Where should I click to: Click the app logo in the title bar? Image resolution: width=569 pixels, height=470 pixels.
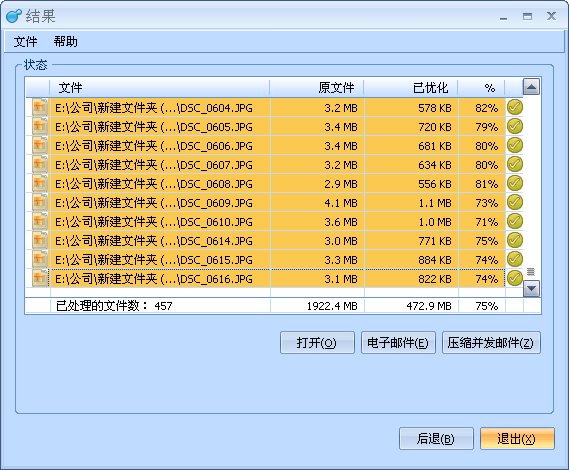[14, 16]
